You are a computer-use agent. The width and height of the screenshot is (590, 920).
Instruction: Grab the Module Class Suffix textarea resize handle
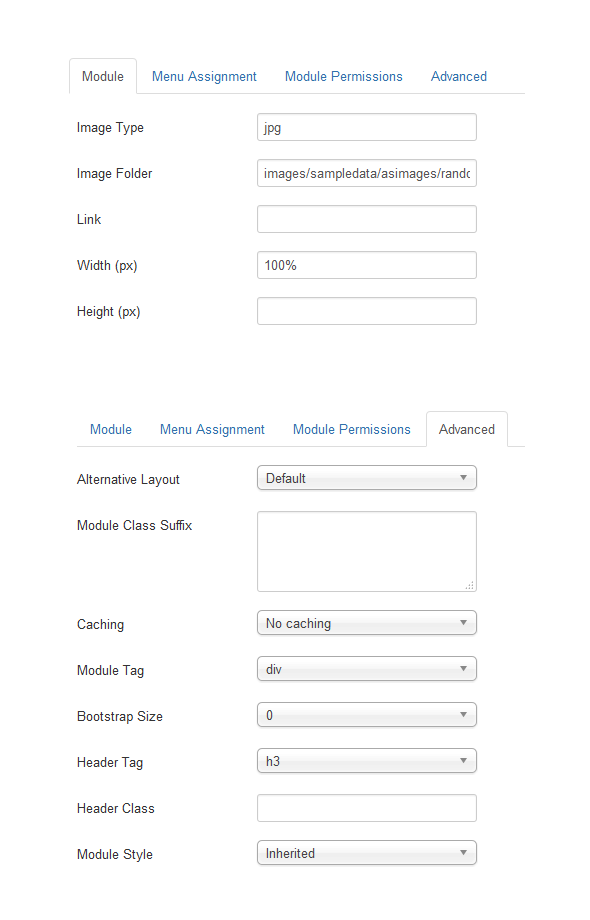(470, 585)
